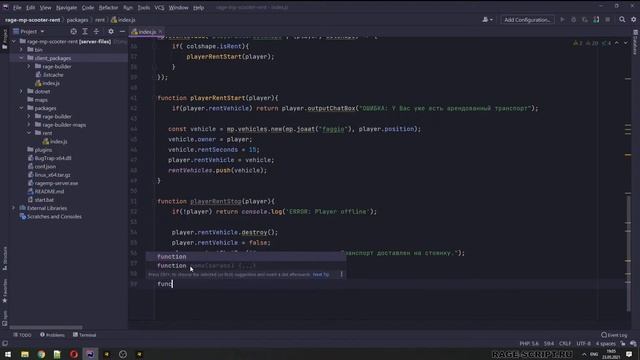The width and height of the screenshot is (640, 360).
Task: Open the Edit menu
Action: tap(31, 7)
